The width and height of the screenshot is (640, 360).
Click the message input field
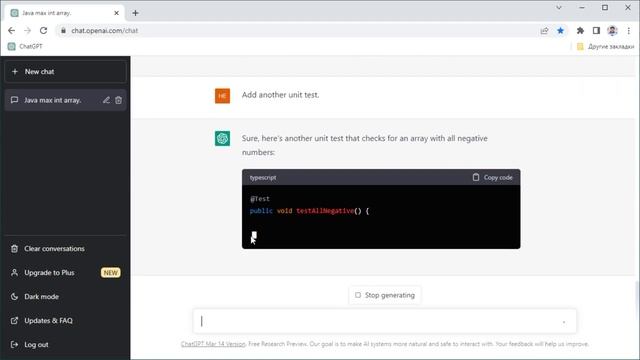coord(384,322)
